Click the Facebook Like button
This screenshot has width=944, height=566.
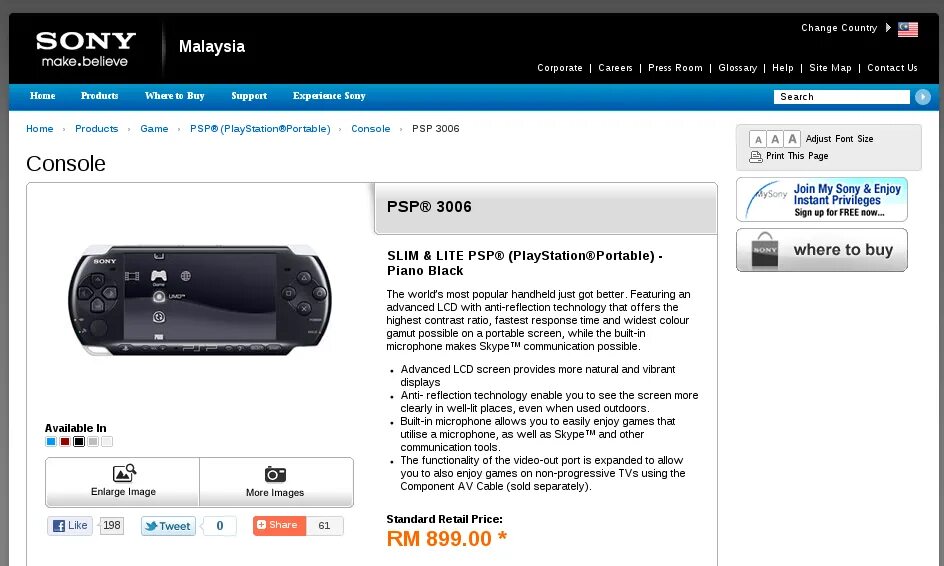click(x=70, y=526)
